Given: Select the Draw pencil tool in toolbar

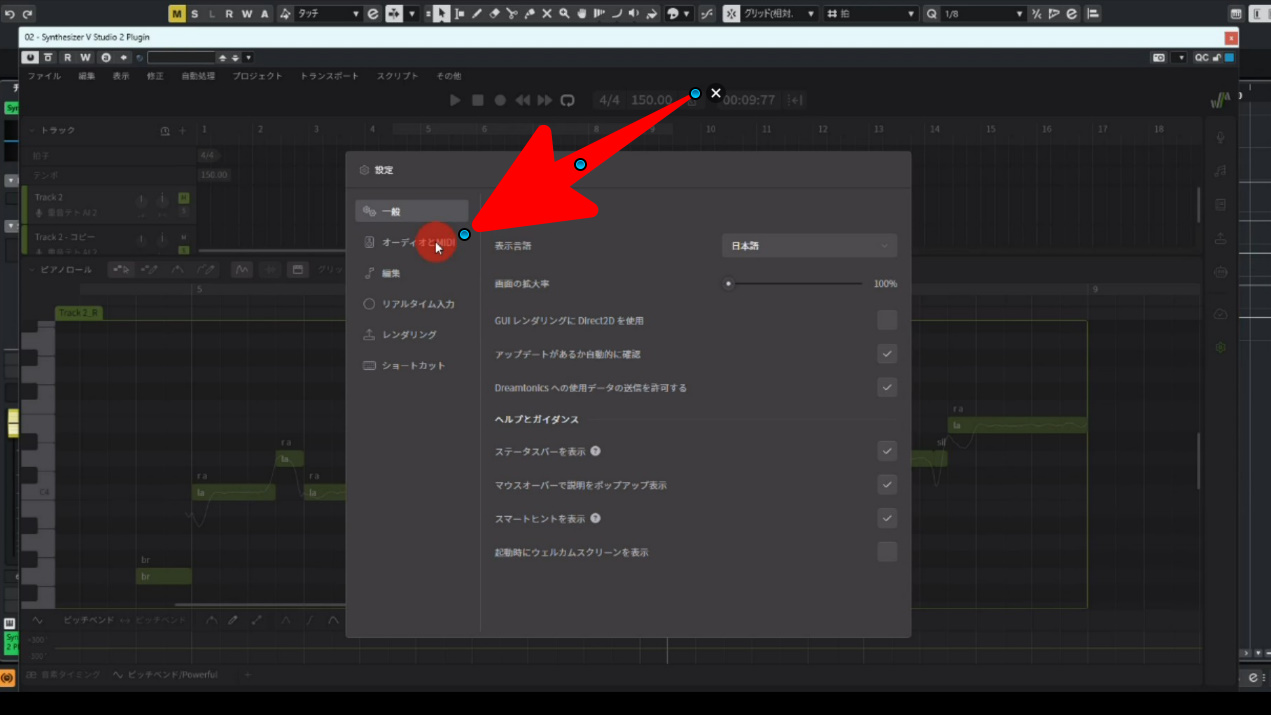Looking at the screenshot, I should tap(477, 14).
